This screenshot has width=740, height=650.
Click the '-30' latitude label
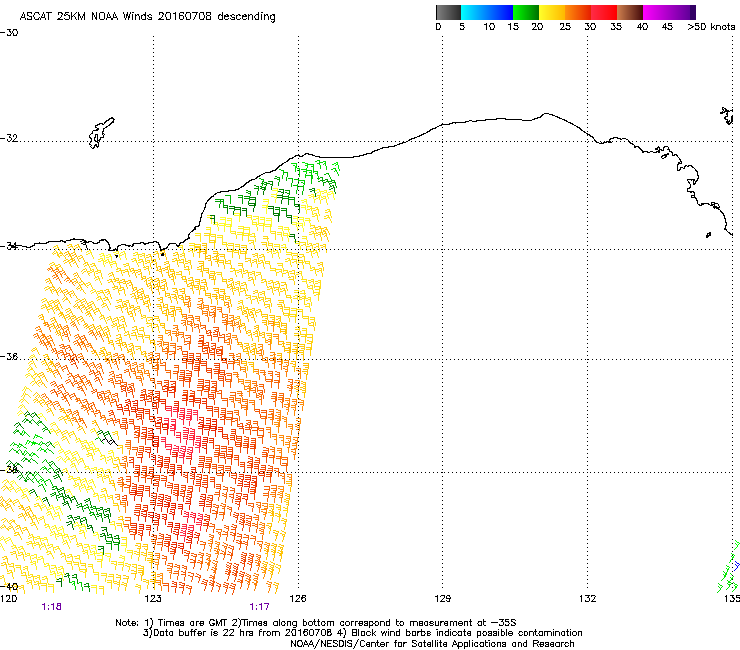[9, 33]
